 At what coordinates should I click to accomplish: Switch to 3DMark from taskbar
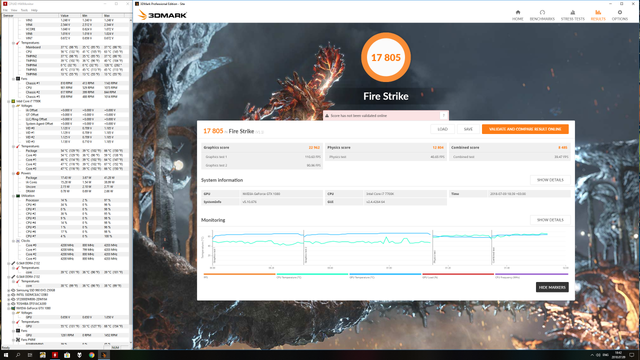pos(104,355)
